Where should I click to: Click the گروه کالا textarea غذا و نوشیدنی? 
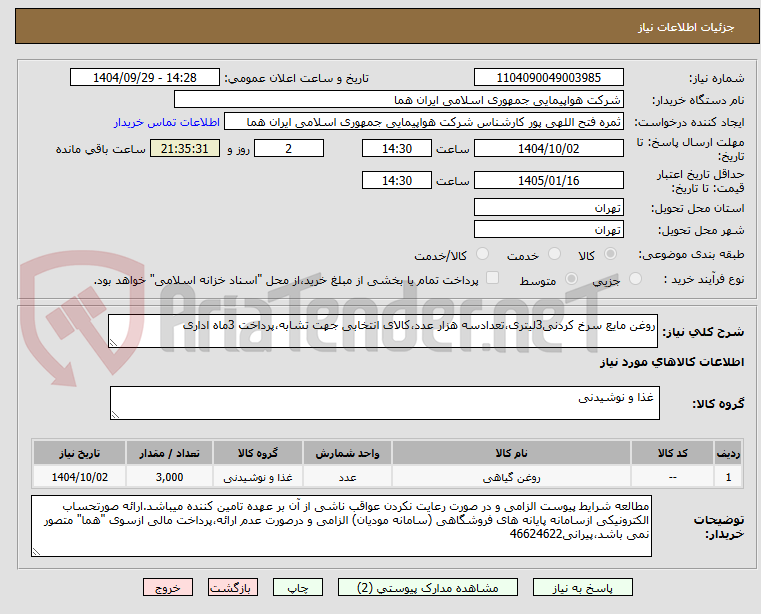384,403
